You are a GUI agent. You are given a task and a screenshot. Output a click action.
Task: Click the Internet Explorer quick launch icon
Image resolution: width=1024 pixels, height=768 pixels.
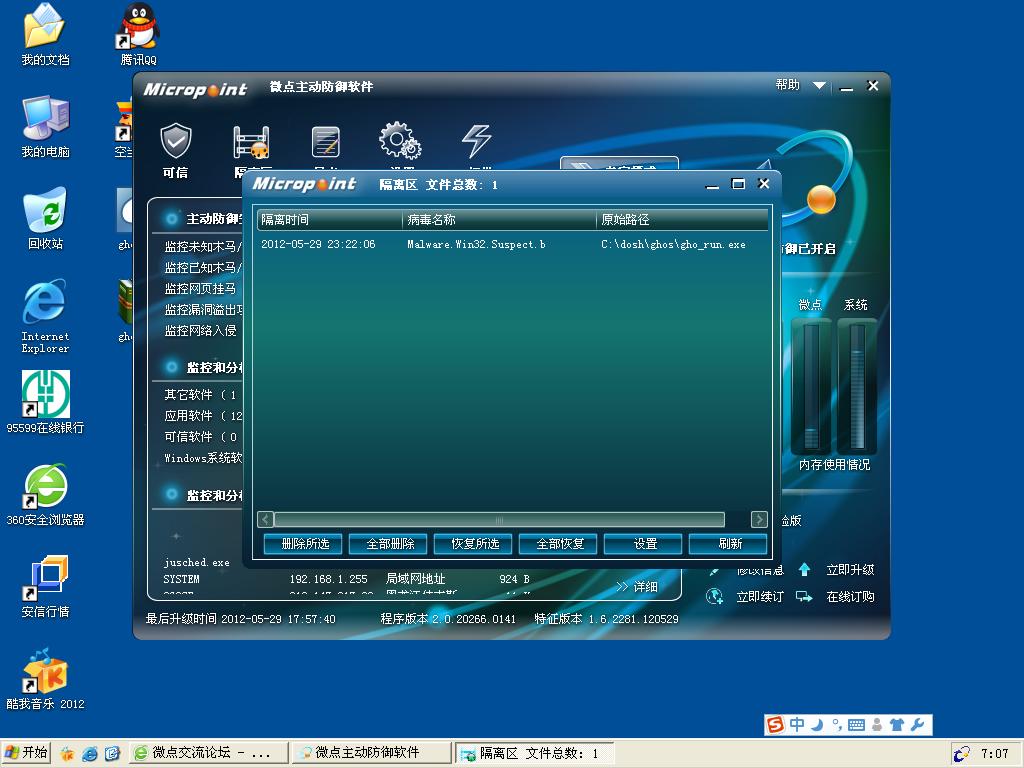pos(89,754)
